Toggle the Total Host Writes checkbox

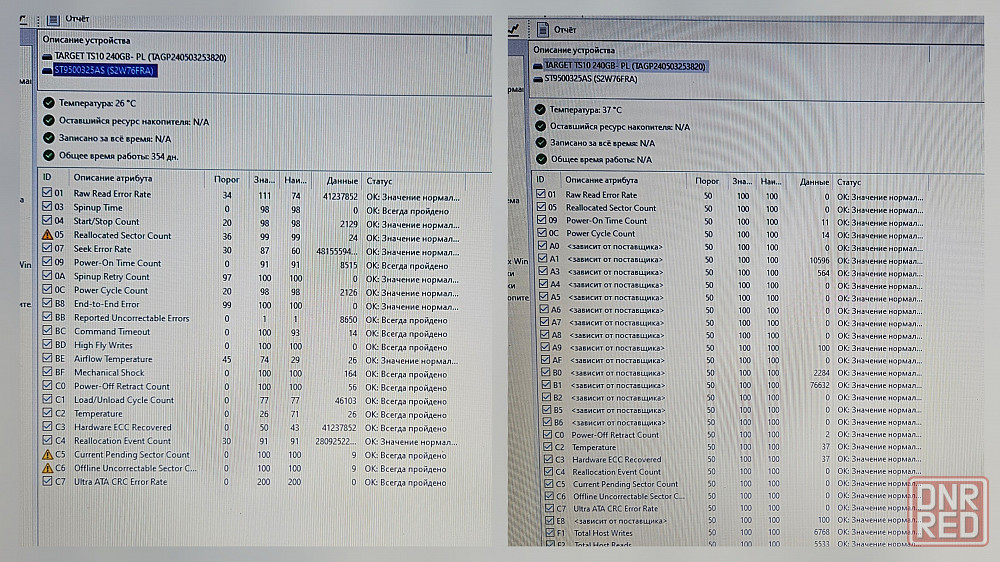coord(547,533)
